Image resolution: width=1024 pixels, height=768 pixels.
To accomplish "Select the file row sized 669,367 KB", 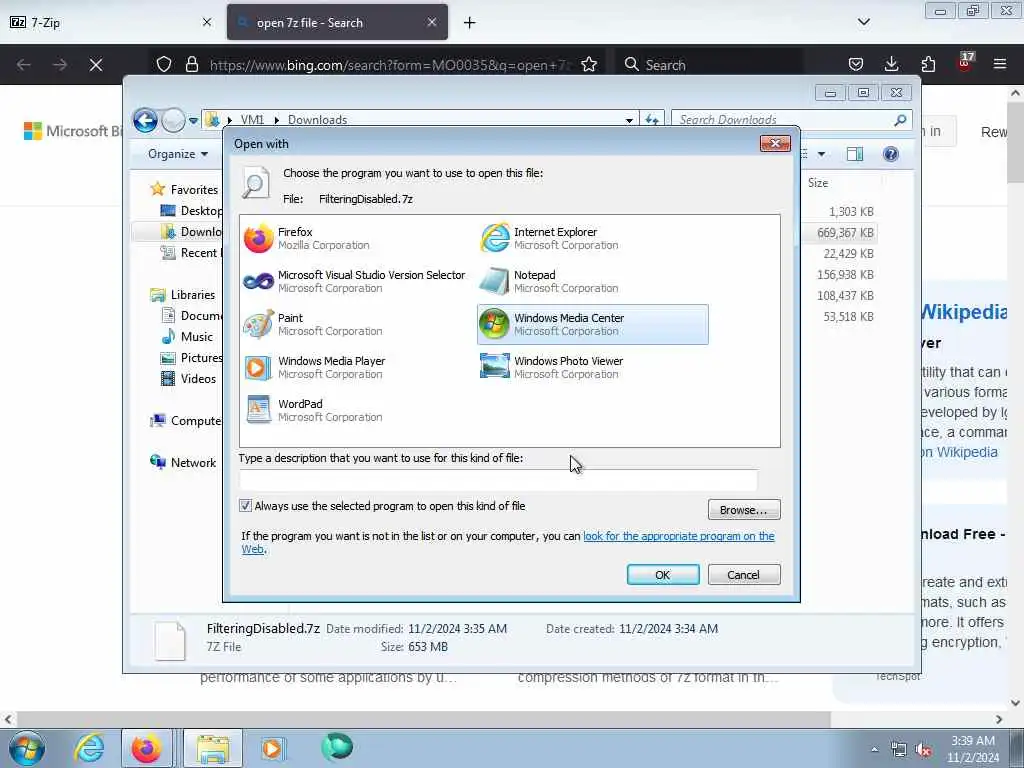I will [x=844, y=232].
